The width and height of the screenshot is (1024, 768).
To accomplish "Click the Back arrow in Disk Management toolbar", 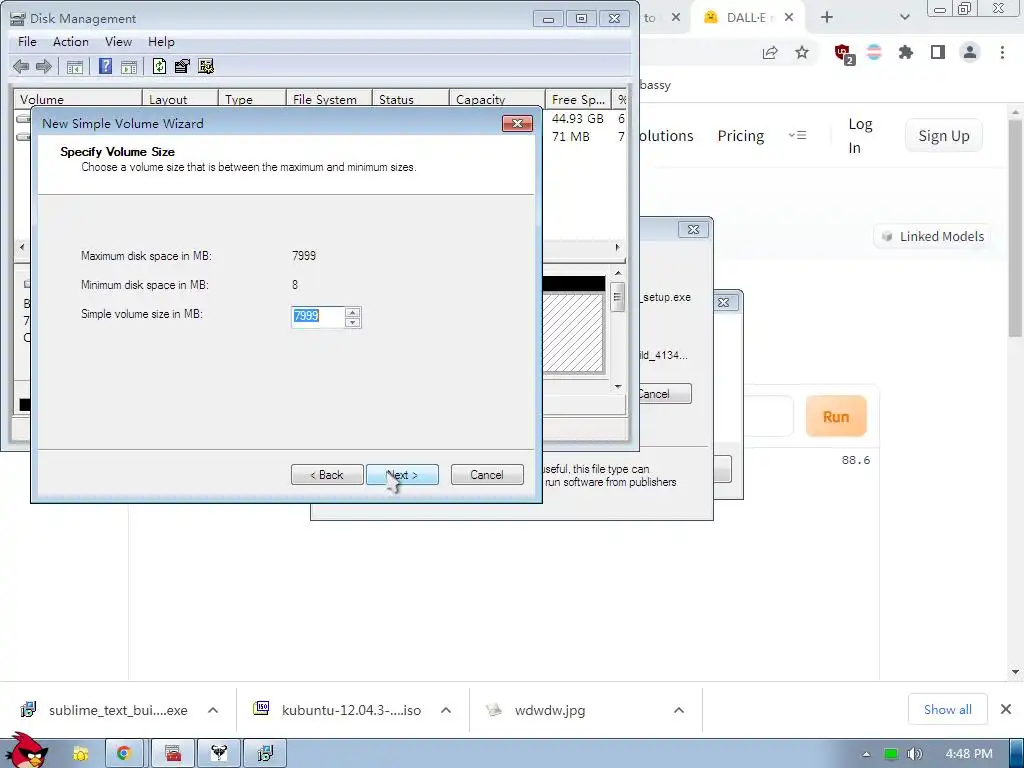I will tap(21, 66).
